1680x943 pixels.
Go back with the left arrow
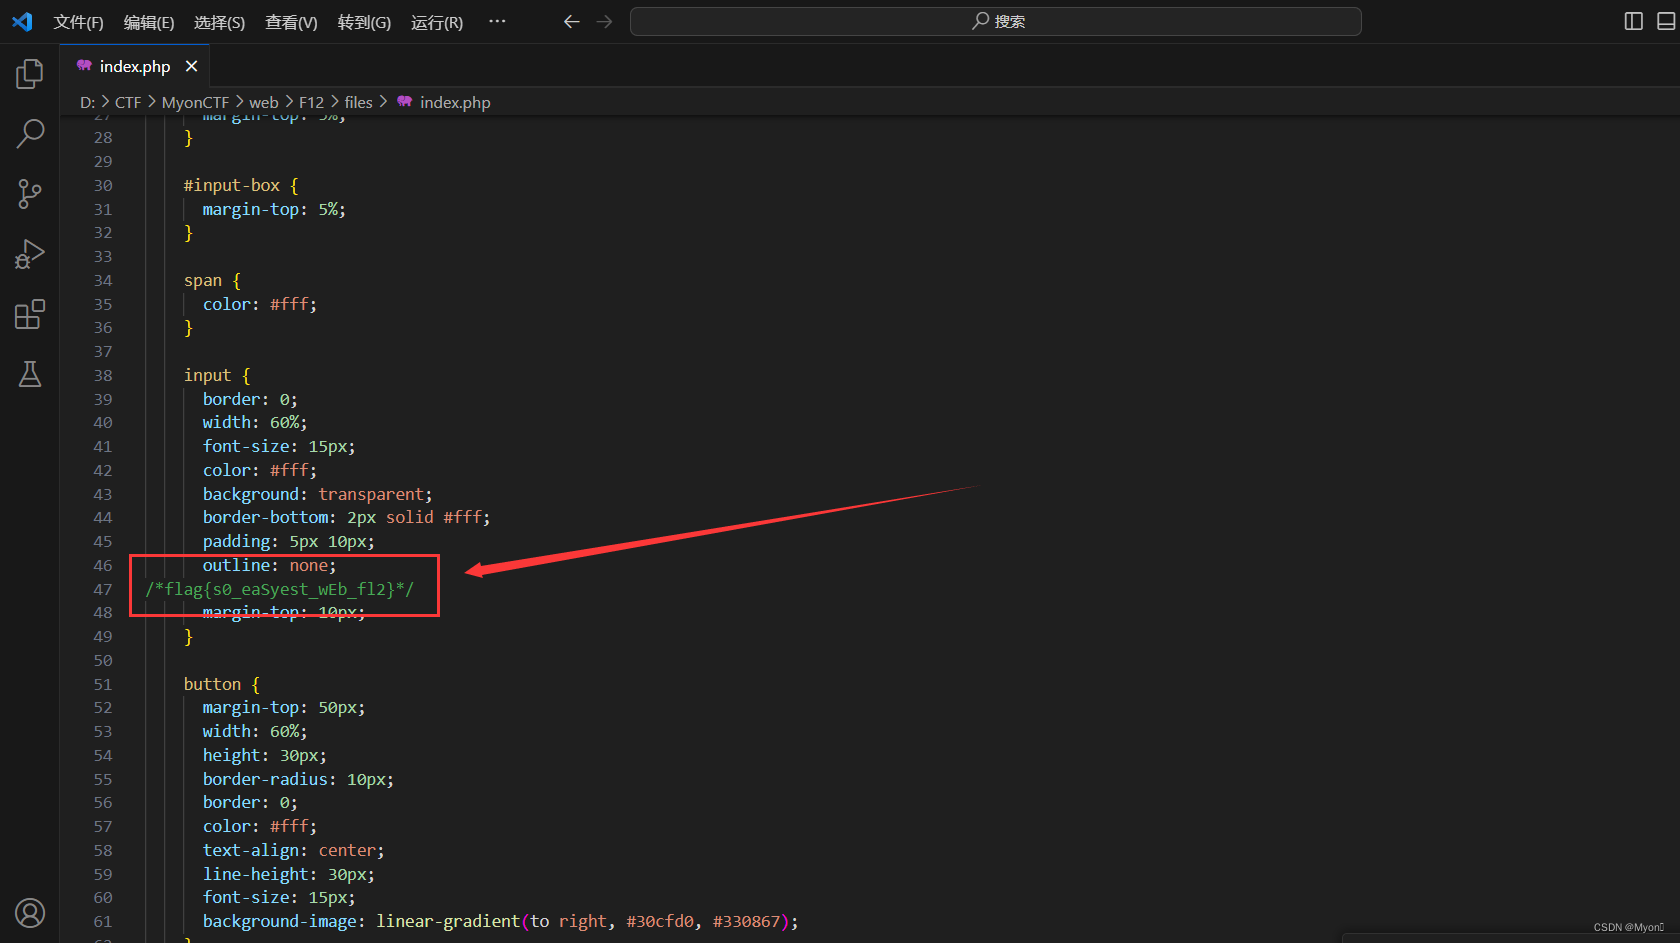(x=571, y=21)
